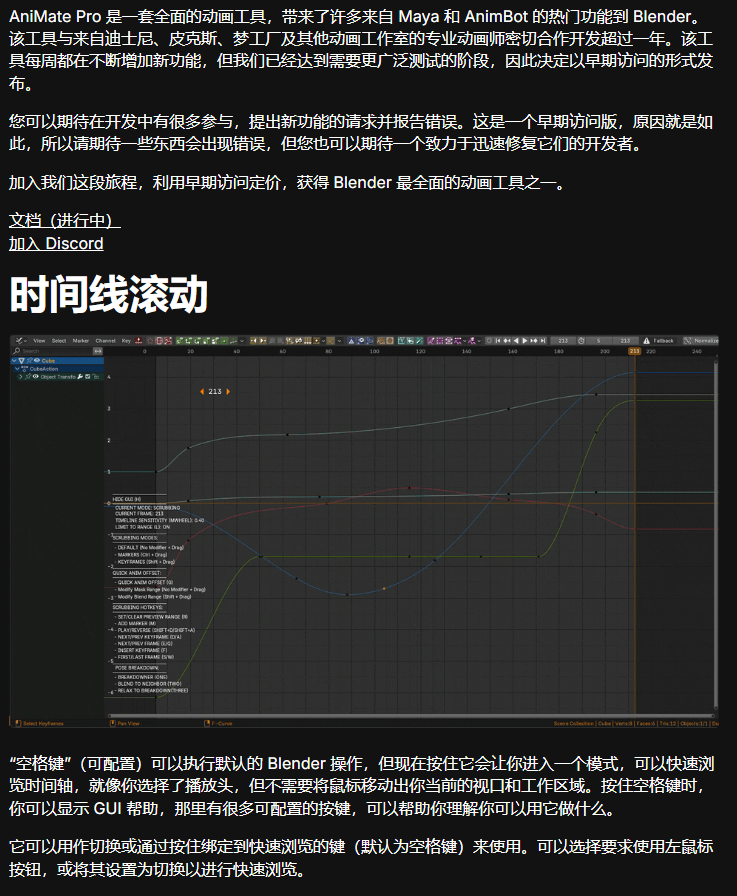Click the start frame field showing 5

pyautogui.click(x=599, y=341)
